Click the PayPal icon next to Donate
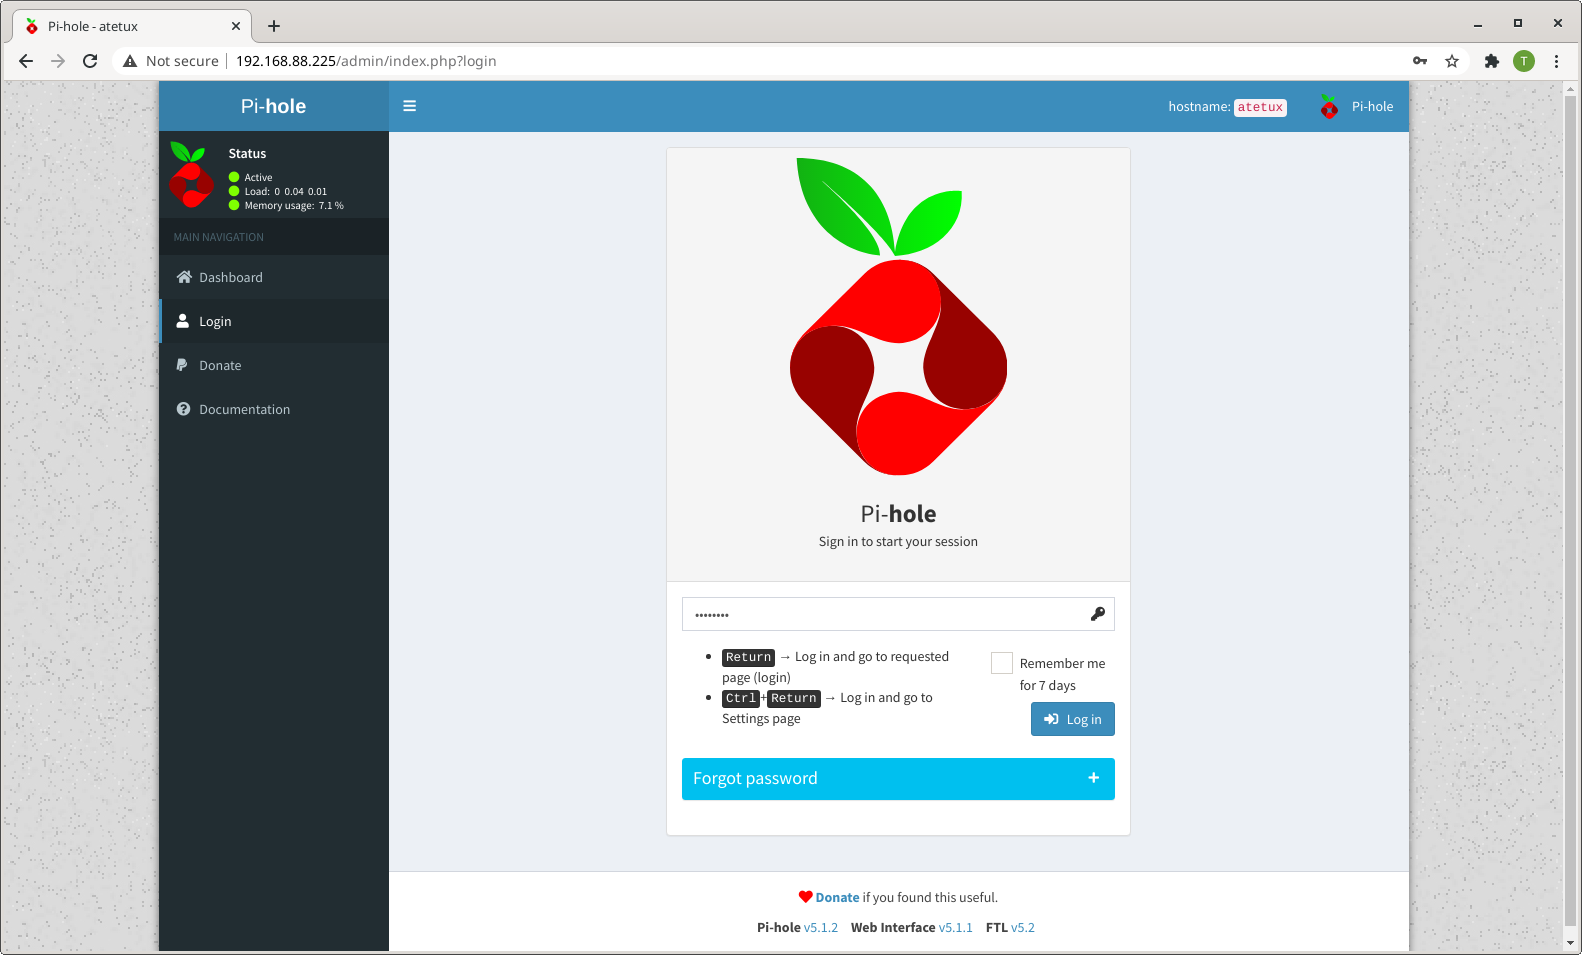 coord(182,365)
